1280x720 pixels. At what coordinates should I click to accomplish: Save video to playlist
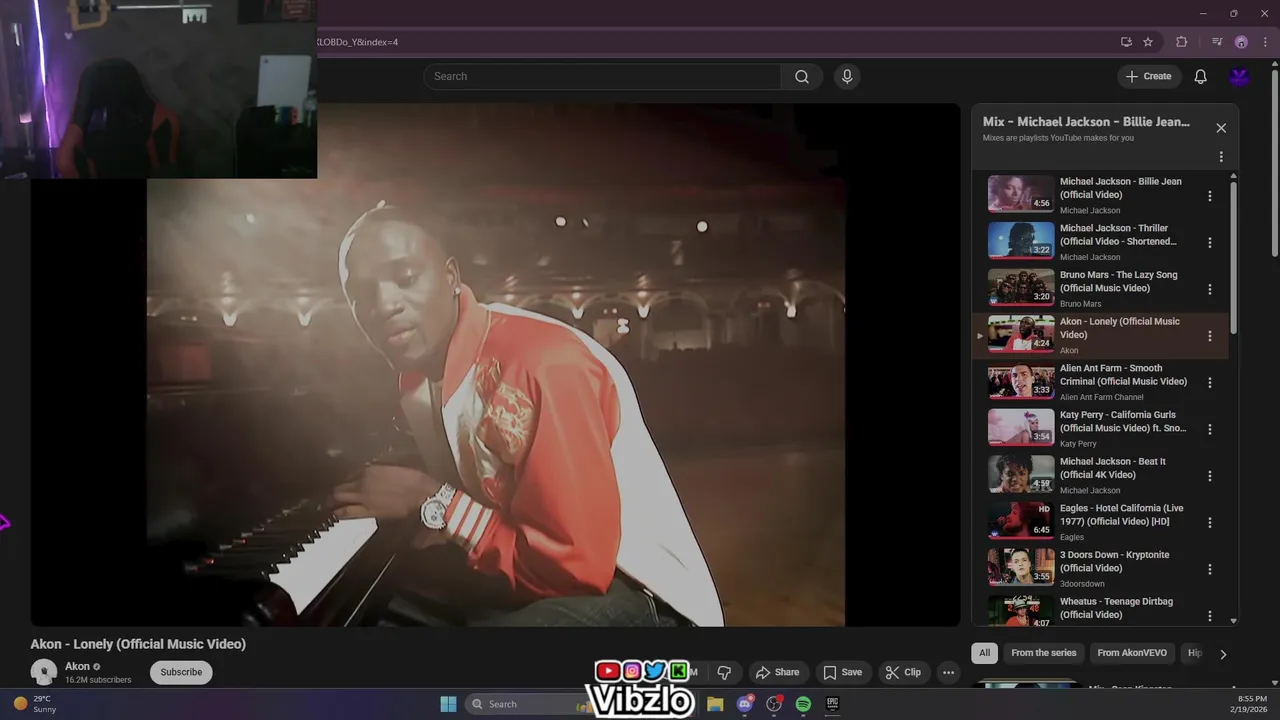click(x=842, y=672)
